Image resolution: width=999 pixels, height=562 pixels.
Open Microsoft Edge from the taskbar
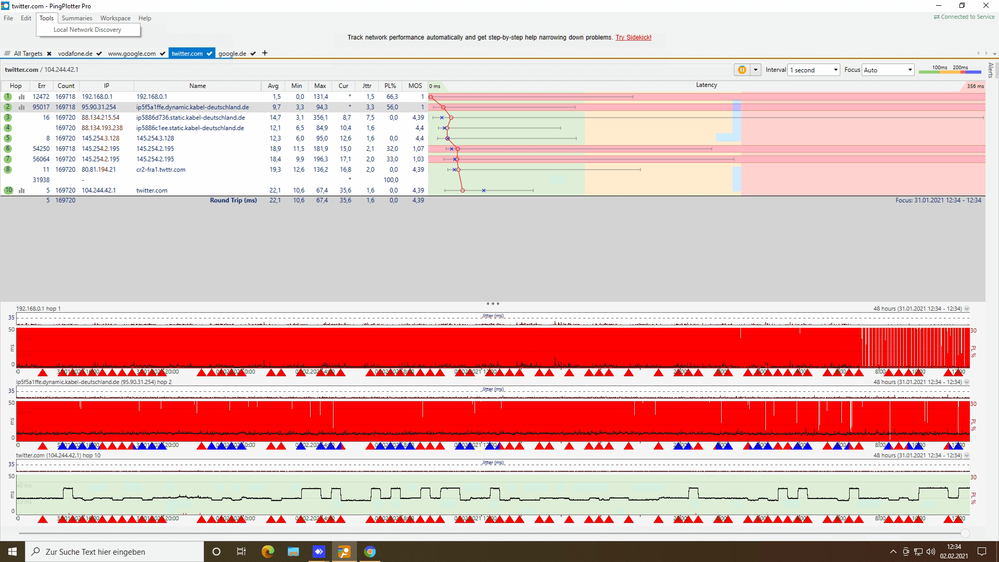tap(268, 552)
